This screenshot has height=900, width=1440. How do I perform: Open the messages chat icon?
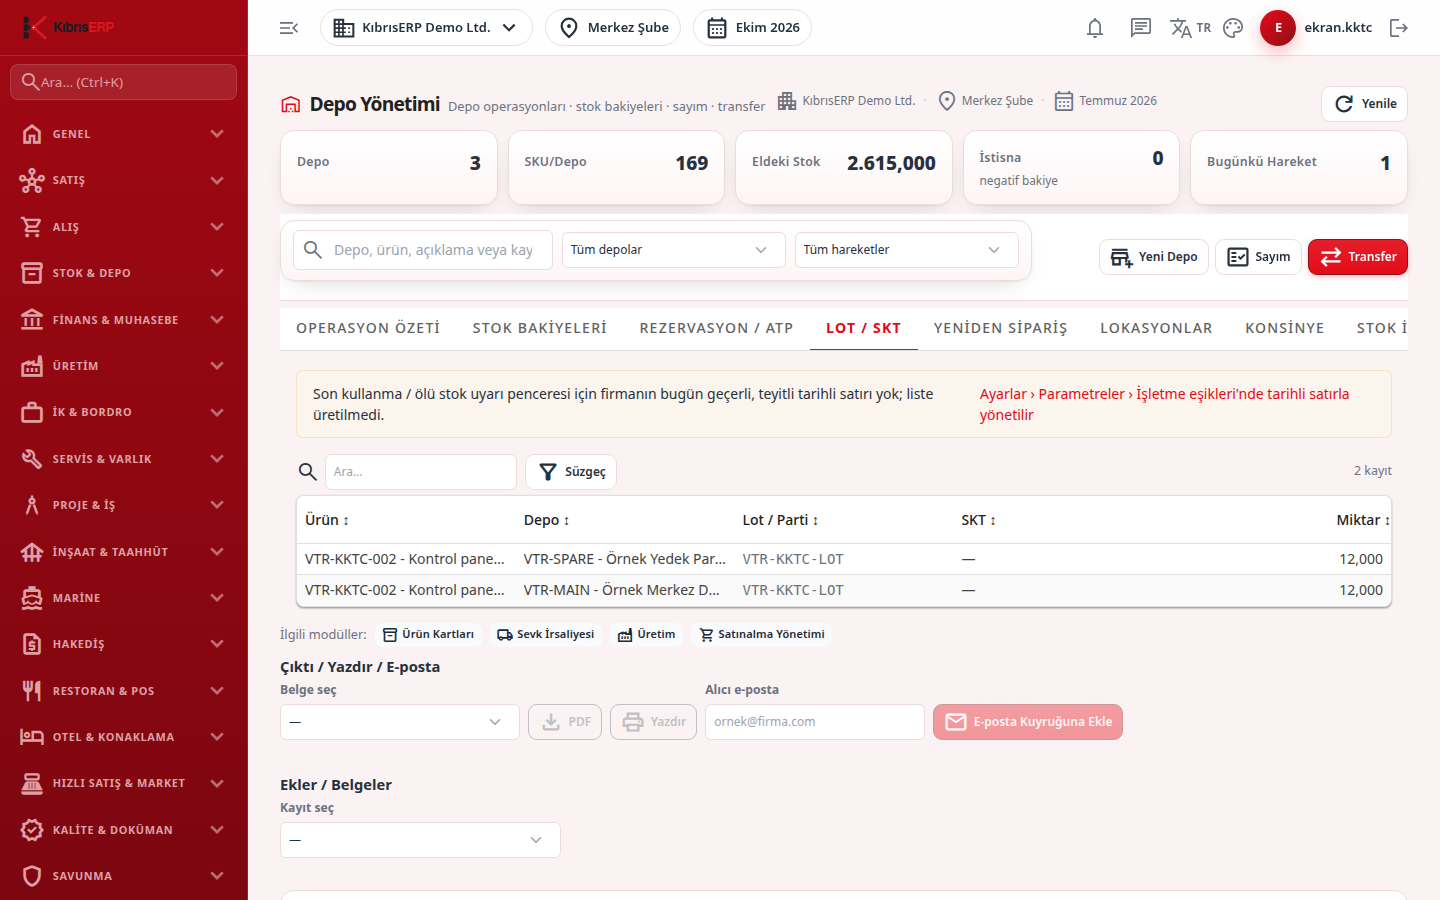click(1141, 28)
